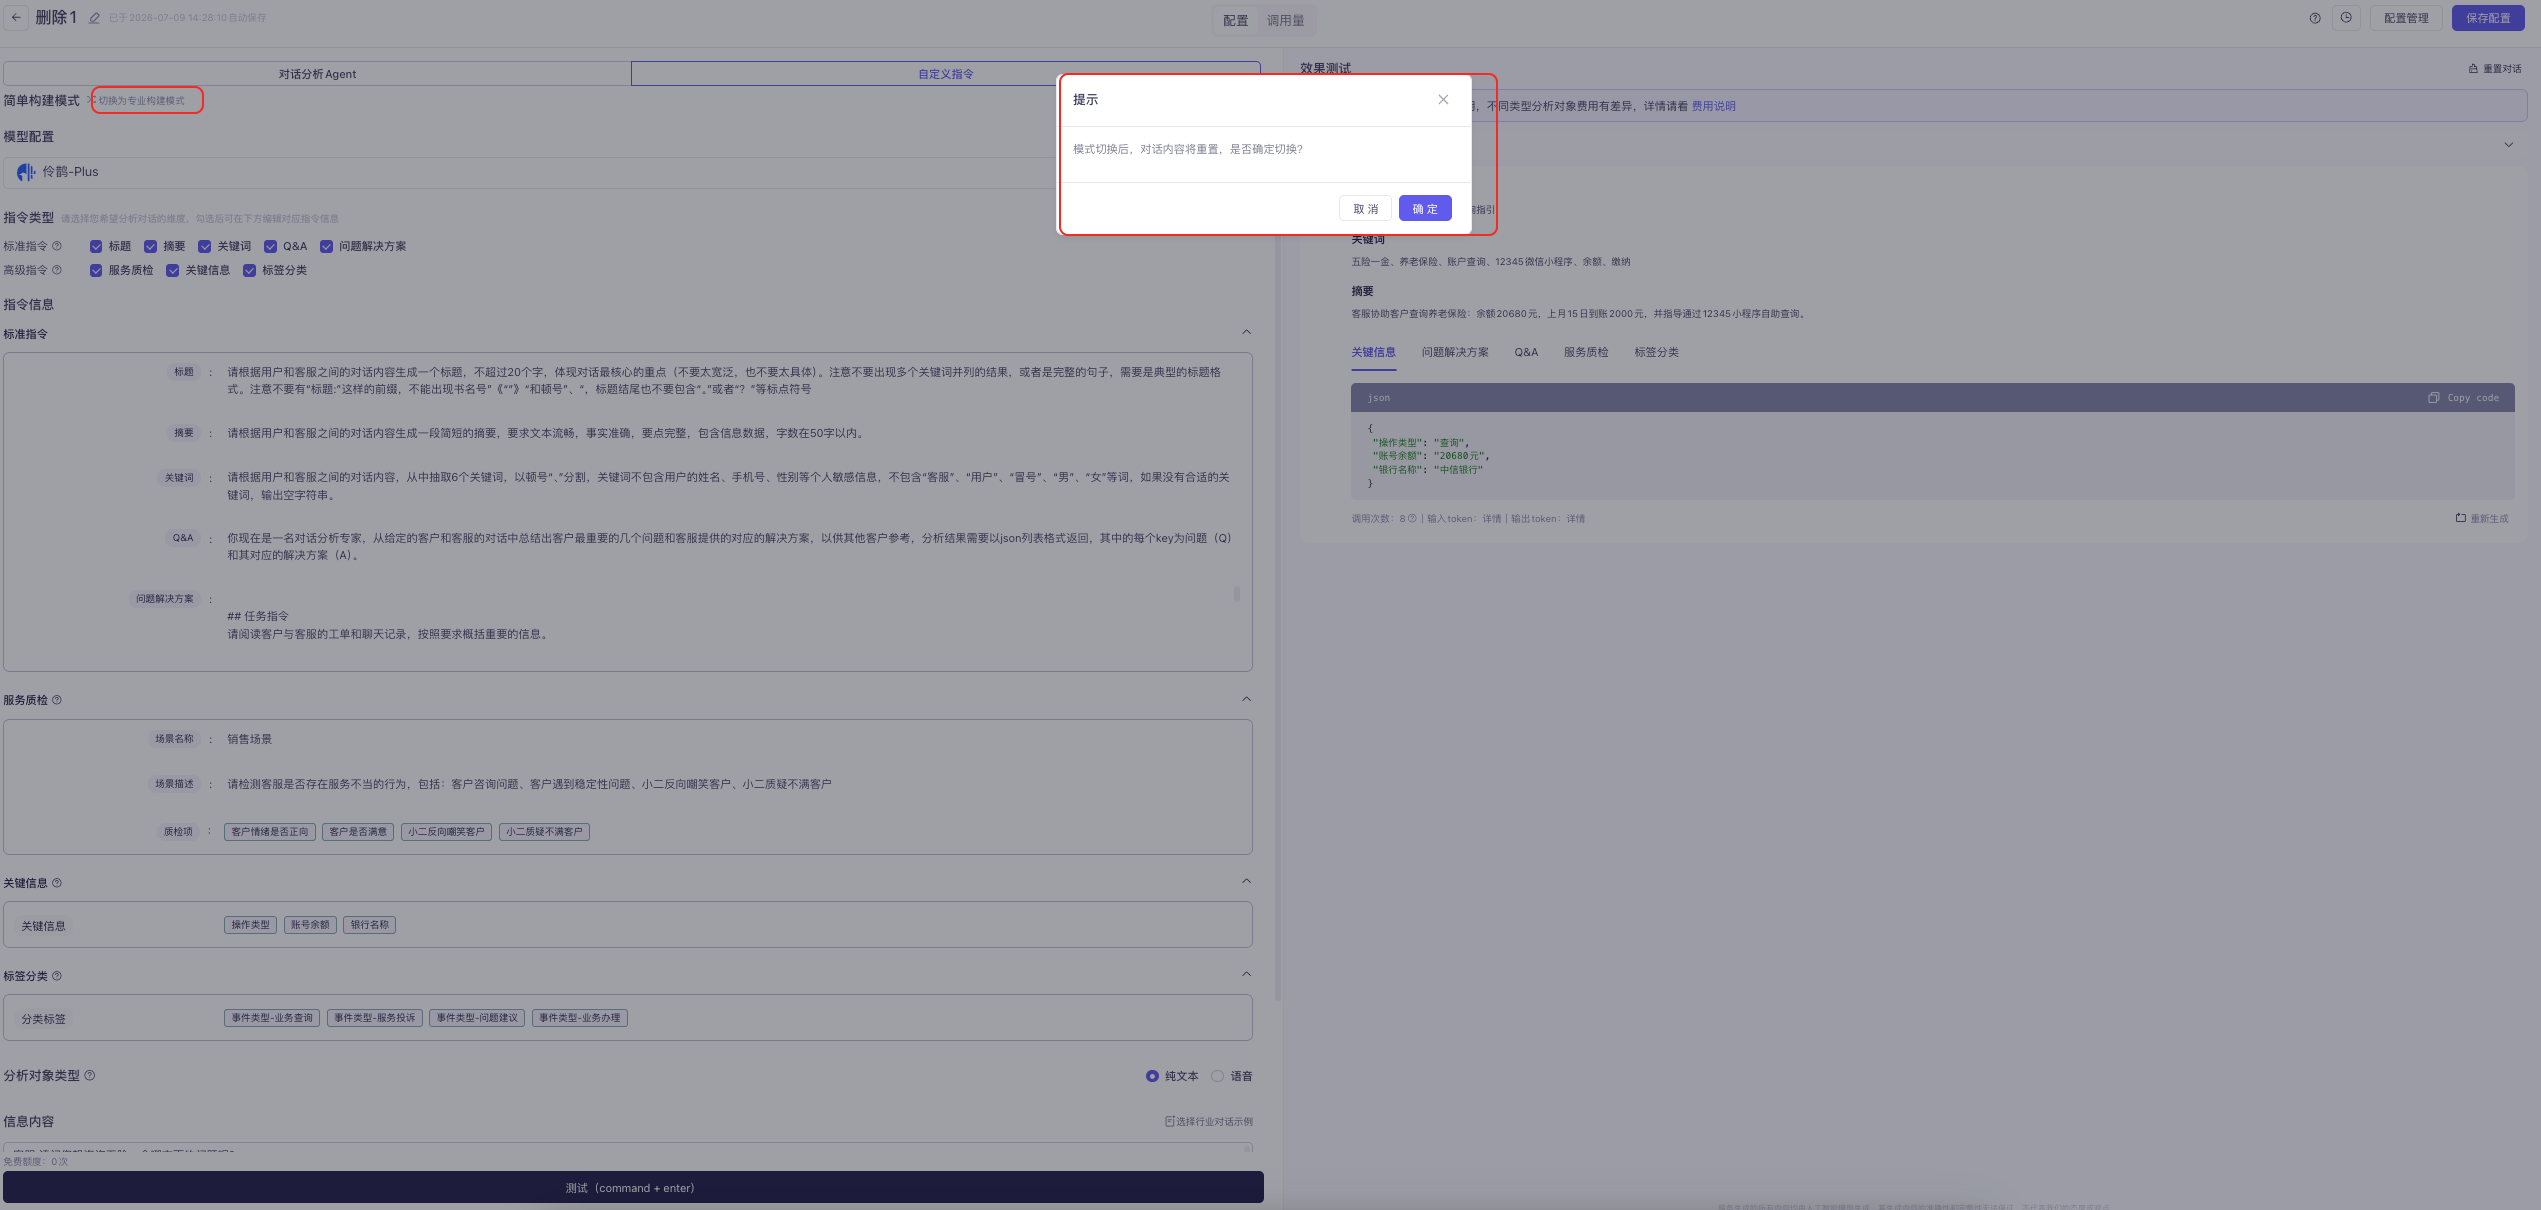Image resolution: width=2541 pixels, height=1210 pixels.
Task: Click the 配置管理 button
Action: 2406,18
